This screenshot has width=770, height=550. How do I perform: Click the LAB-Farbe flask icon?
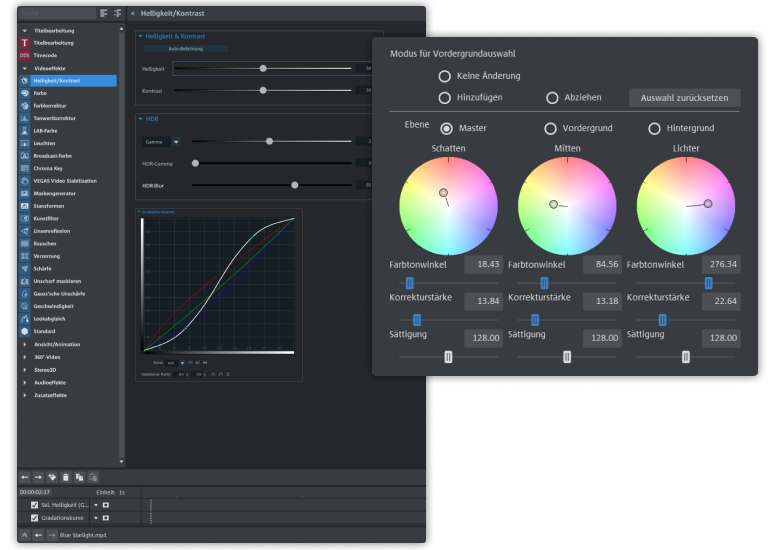coord(25,131)
